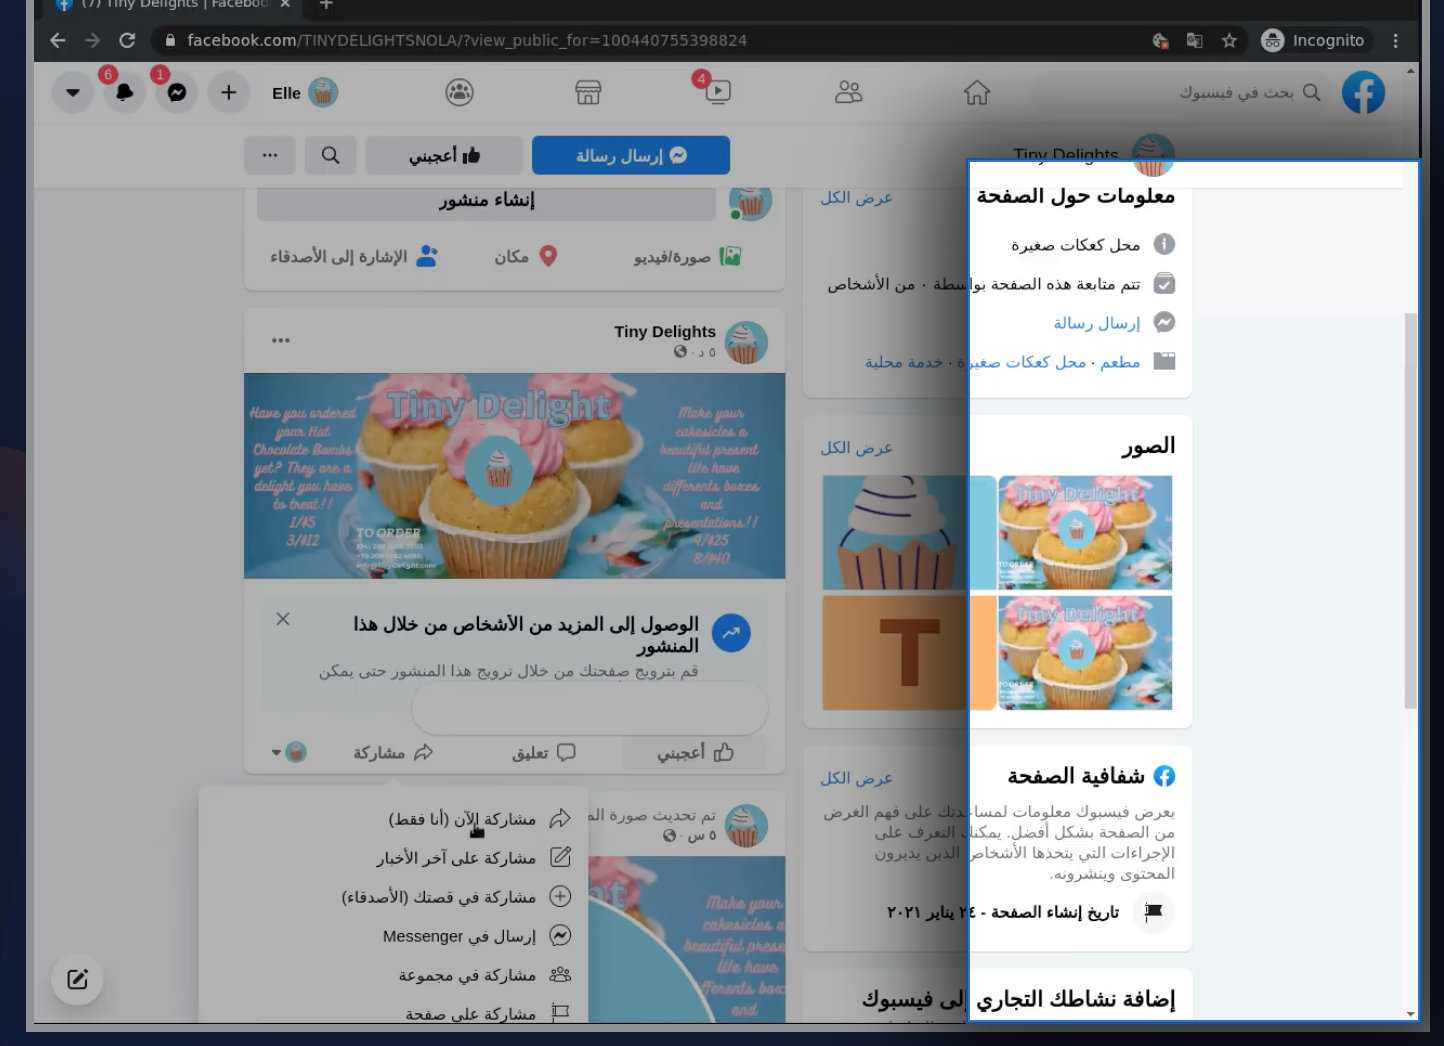Click the إضافة نشاطك التجاري heading

tap(1018, 999)
